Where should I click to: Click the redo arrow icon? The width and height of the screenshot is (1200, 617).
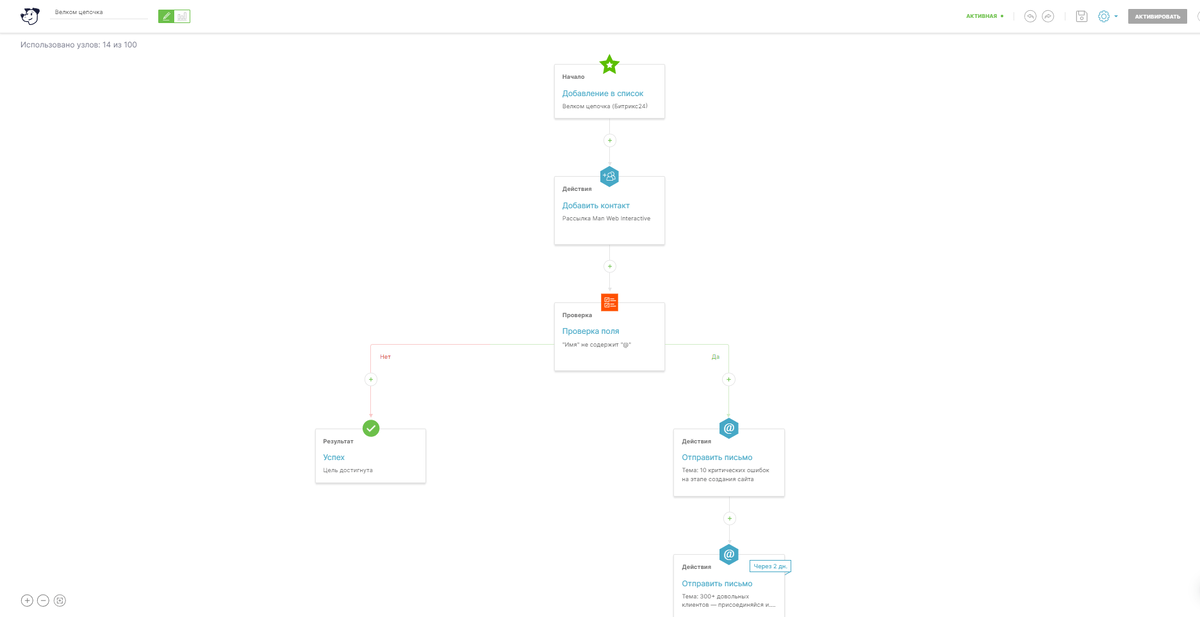1048,16
